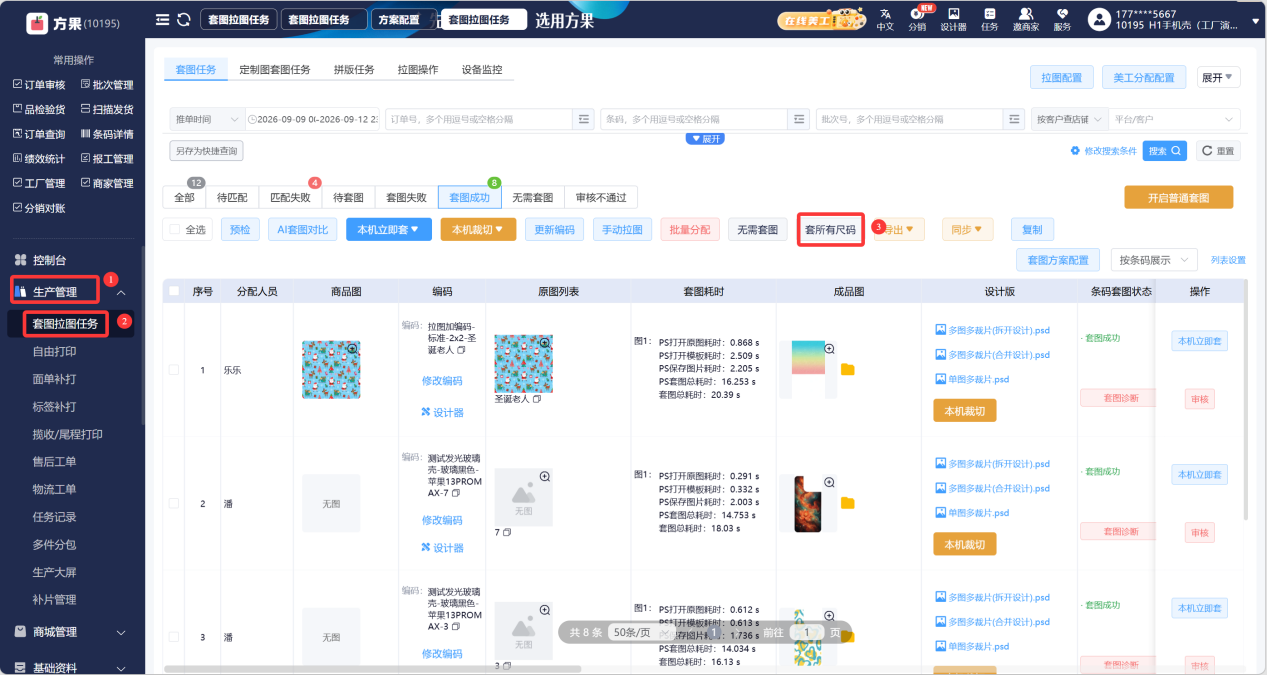Image resolution: width=1267 pixels, height=675 pixels.
Task: Open the 同步 dropdown button
Action: pos(967,229)
